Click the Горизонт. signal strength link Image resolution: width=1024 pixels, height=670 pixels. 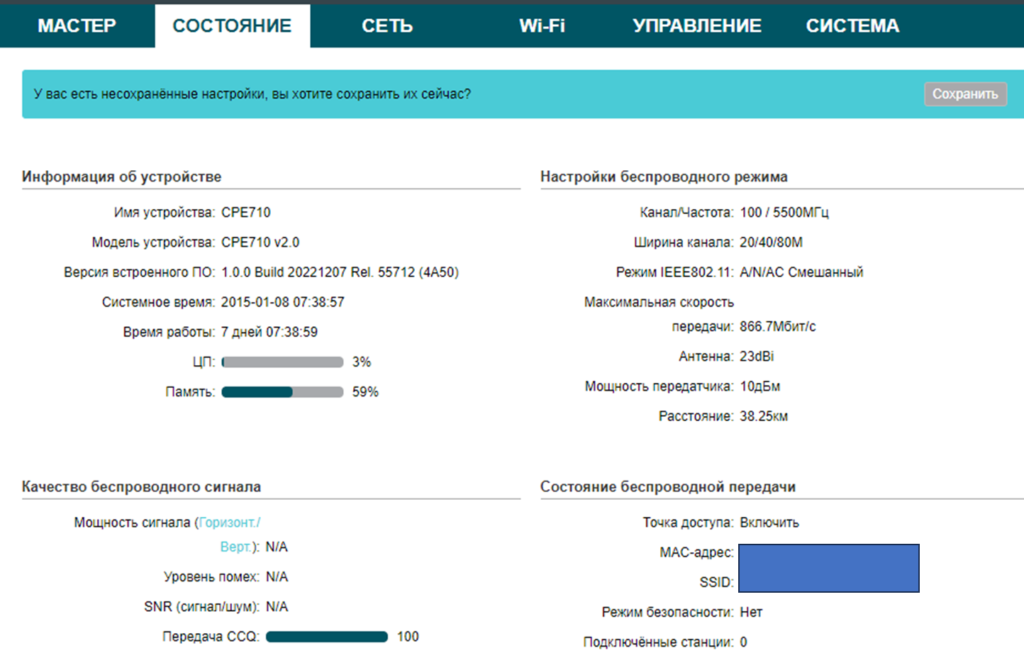tap(230, 522)
